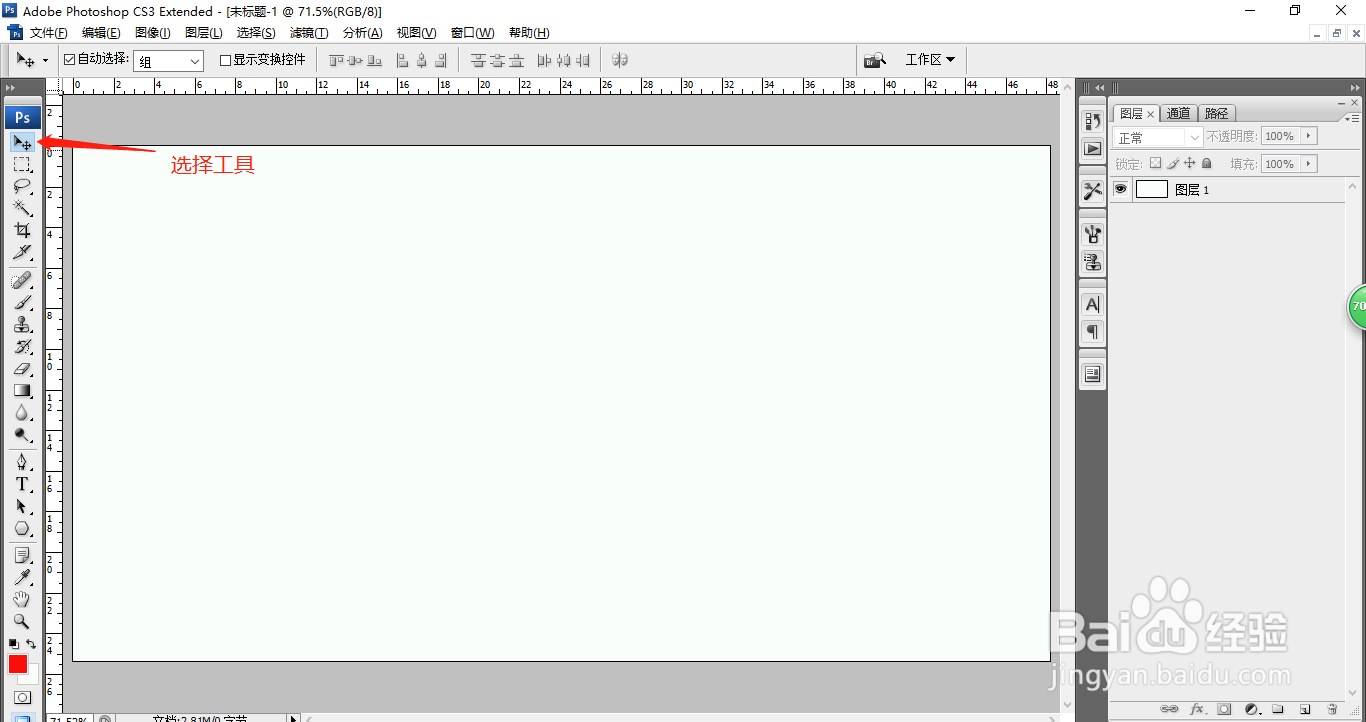Switch to the 通道 tab
Viewport: 1366px width, 722px height.
pos(1178,114)
